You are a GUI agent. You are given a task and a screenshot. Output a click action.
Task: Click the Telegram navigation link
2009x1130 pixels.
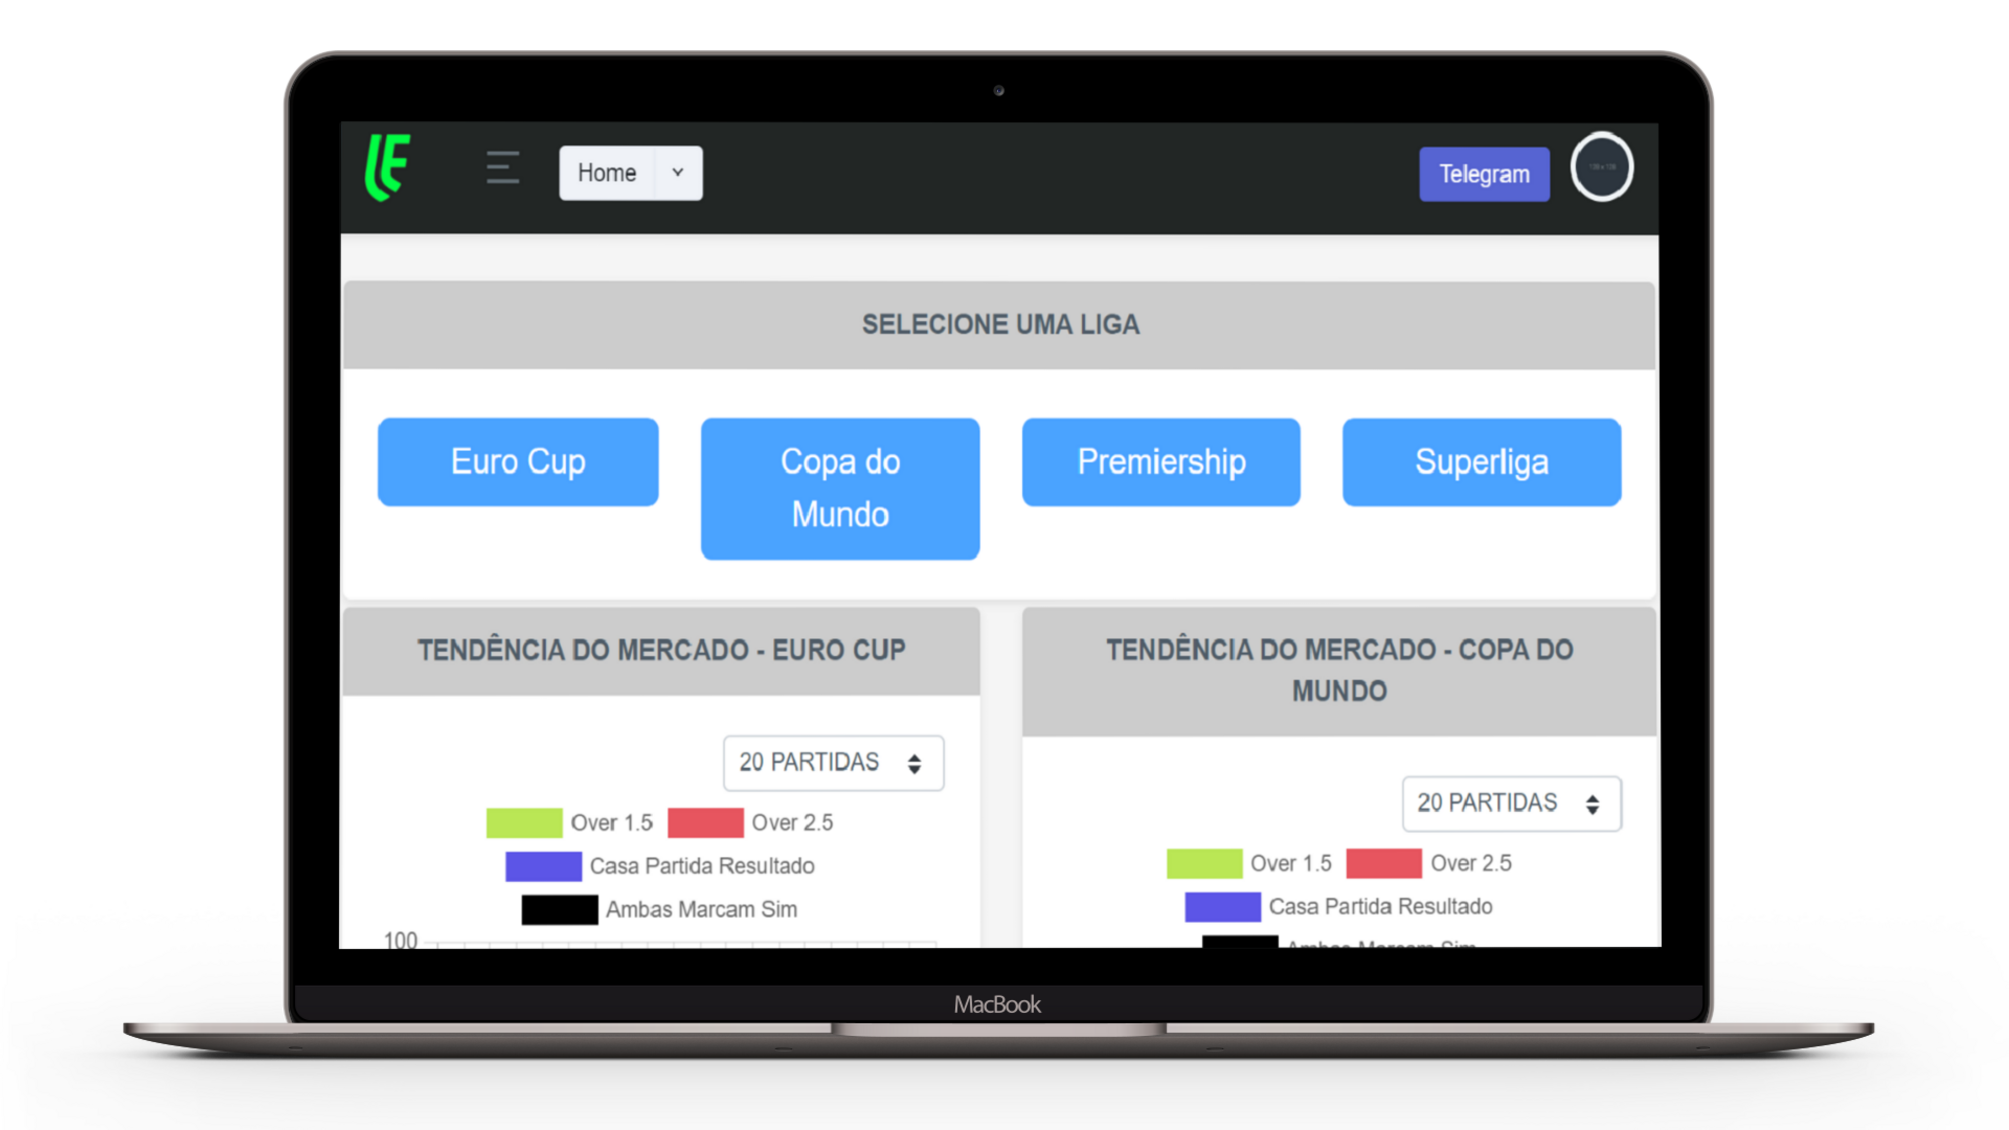(1483, 172)
